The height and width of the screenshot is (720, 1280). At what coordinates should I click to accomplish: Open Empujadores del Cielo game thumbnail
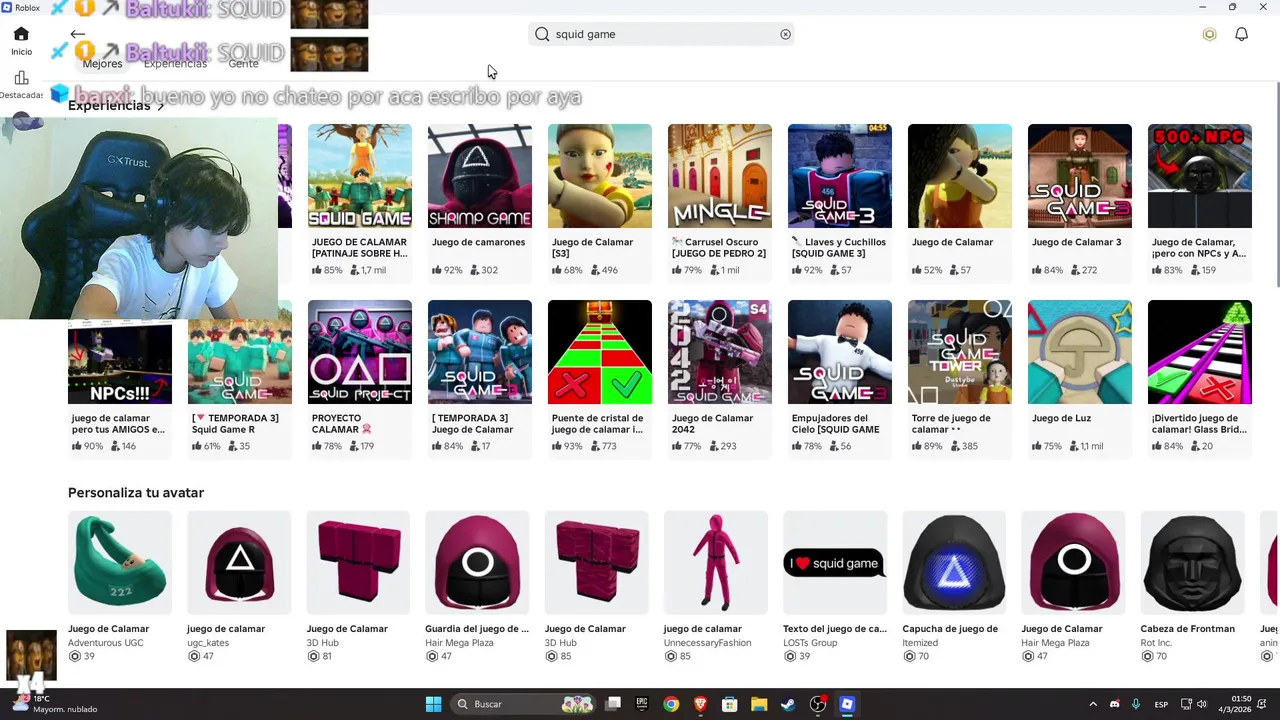click(840, 352)
